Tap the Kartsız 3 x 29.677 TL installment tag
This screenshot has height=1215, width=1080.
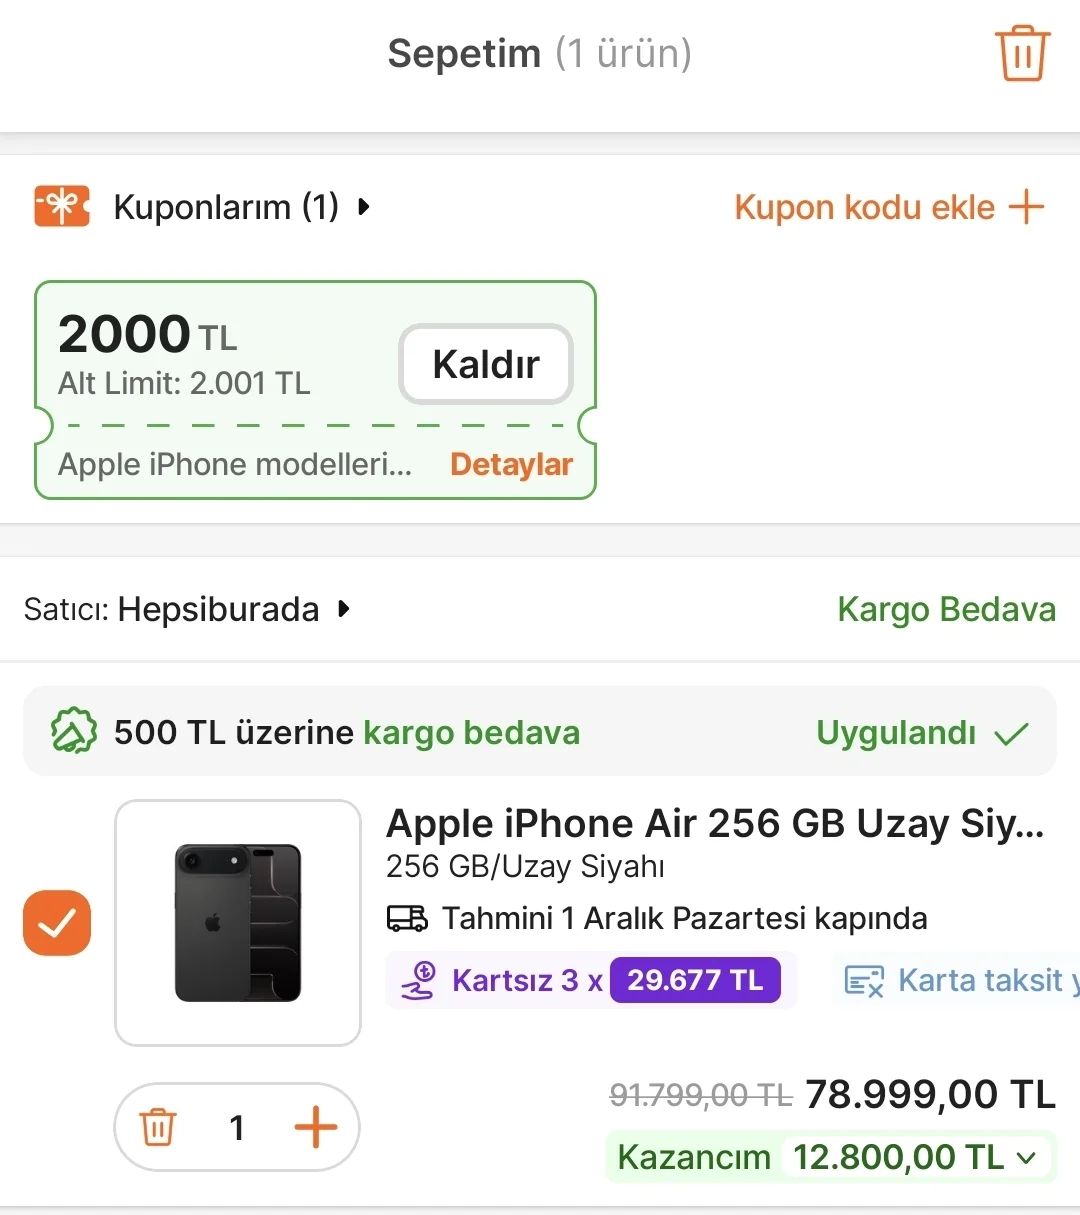590,980
